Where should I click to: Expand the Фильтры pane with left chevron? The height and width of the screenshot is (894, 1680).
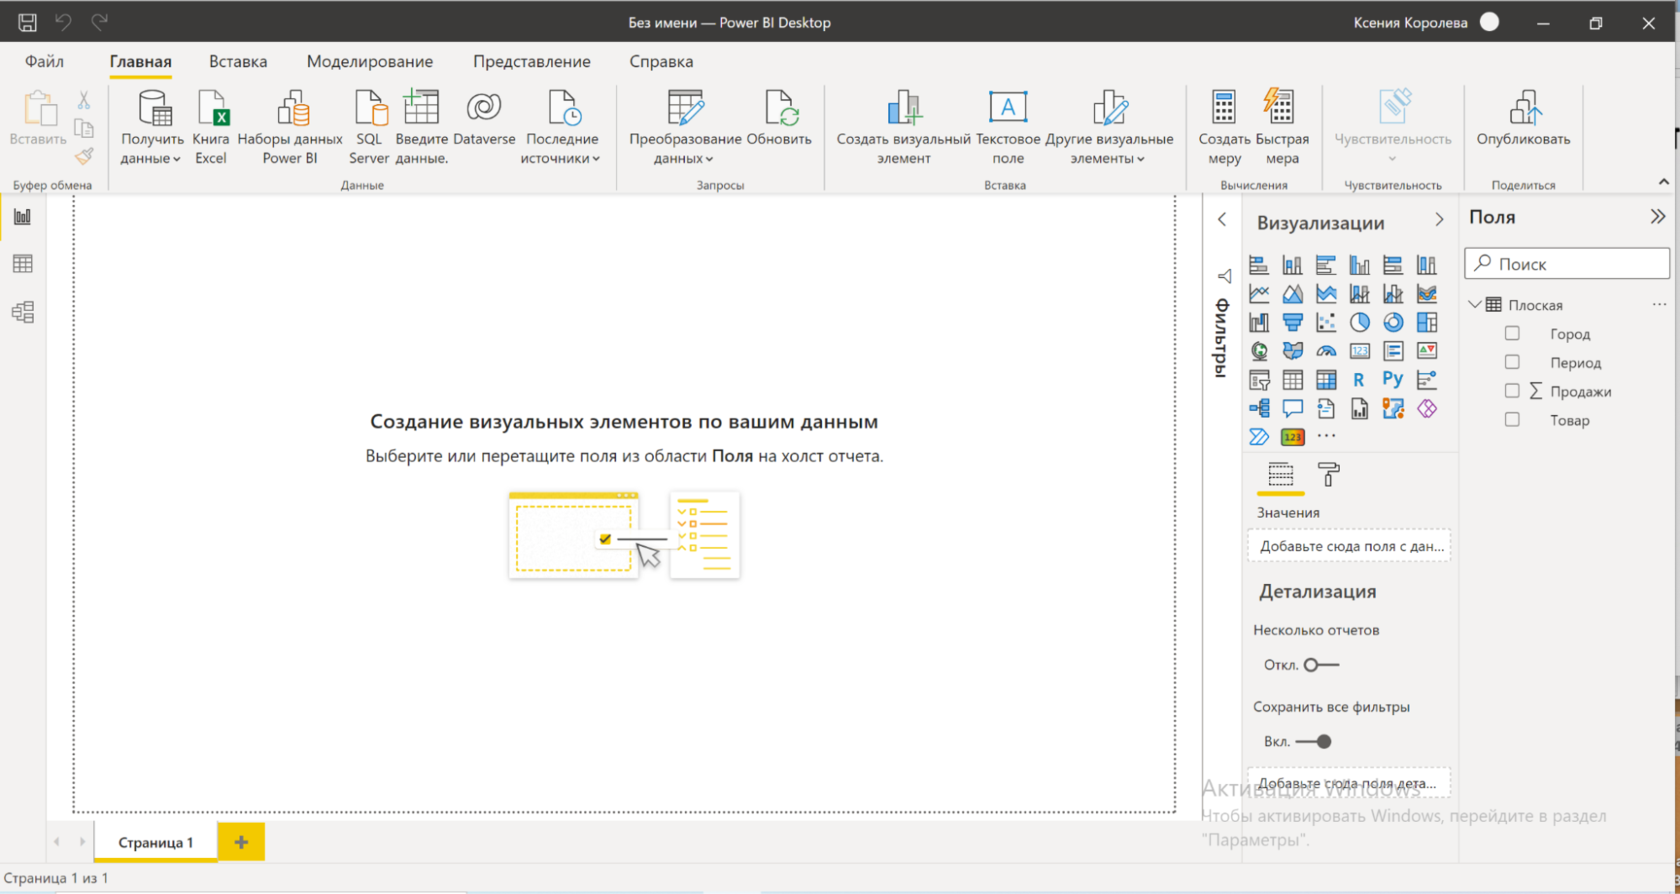click(1222, 219)
